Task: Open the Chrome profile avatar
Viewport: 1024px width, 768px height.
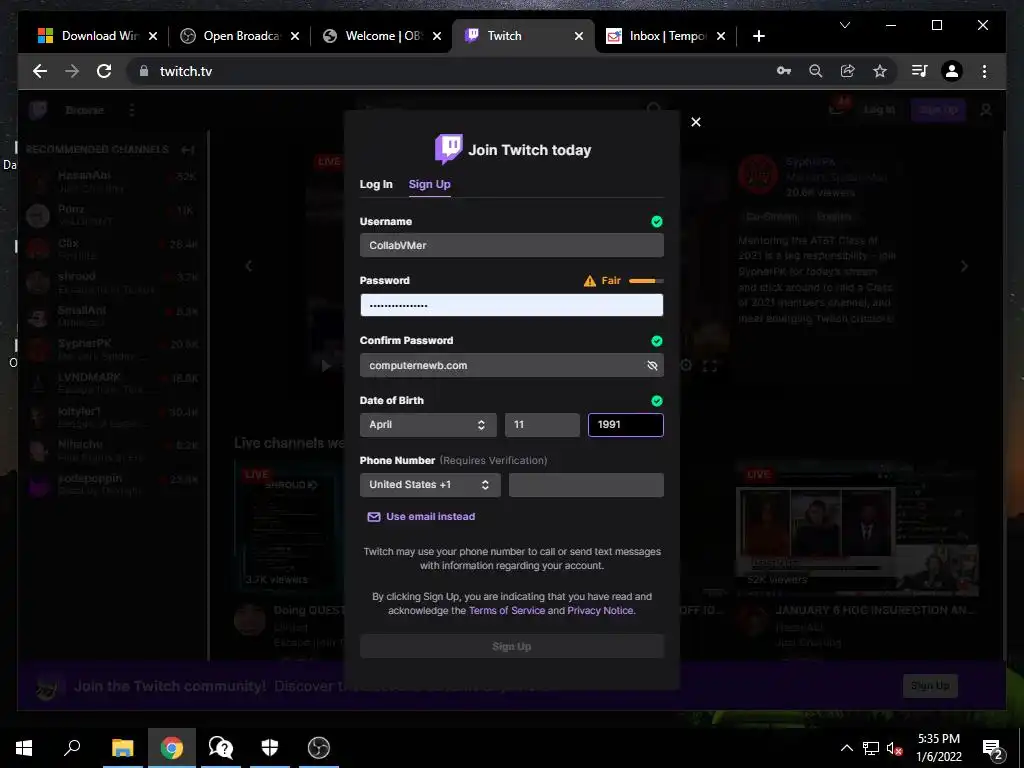Action: (x=952, y=71)
